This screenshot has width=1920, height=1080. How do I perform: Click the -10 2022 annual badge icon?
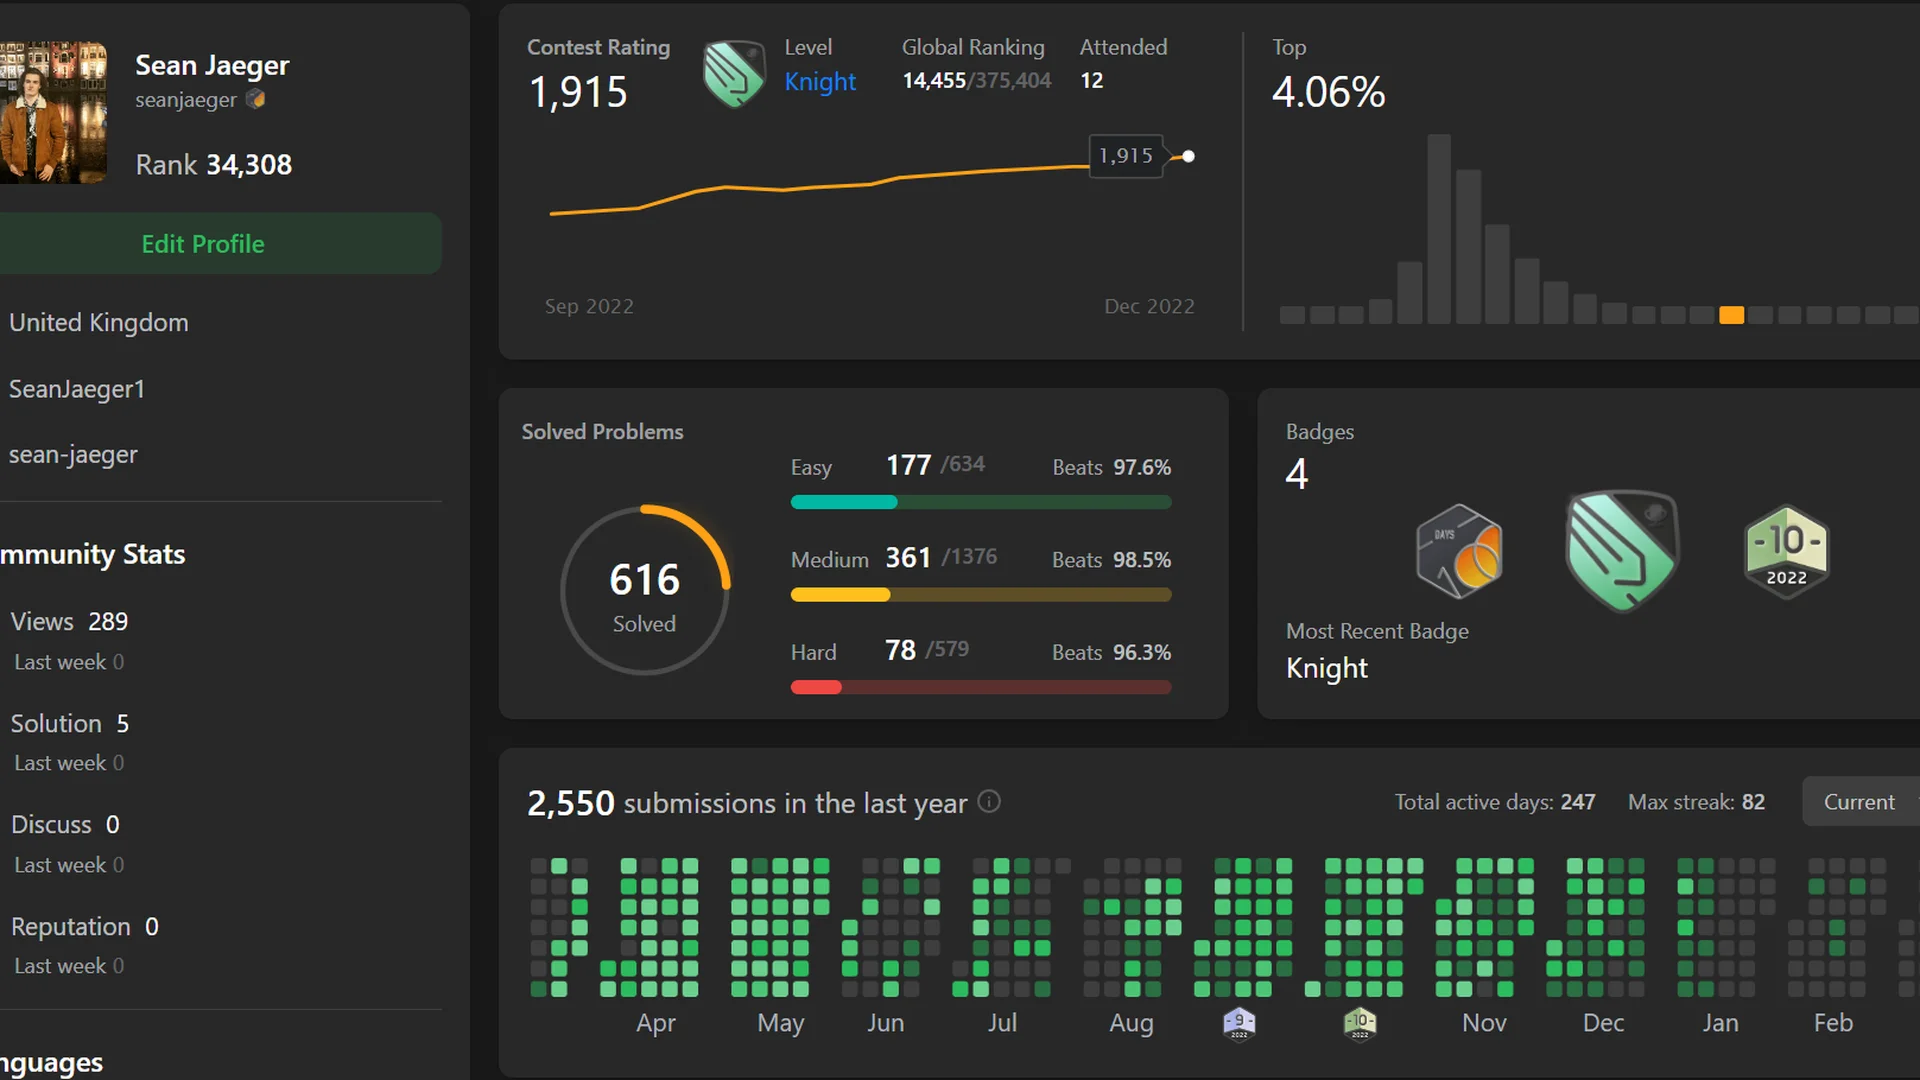(x=1786, y=551)
